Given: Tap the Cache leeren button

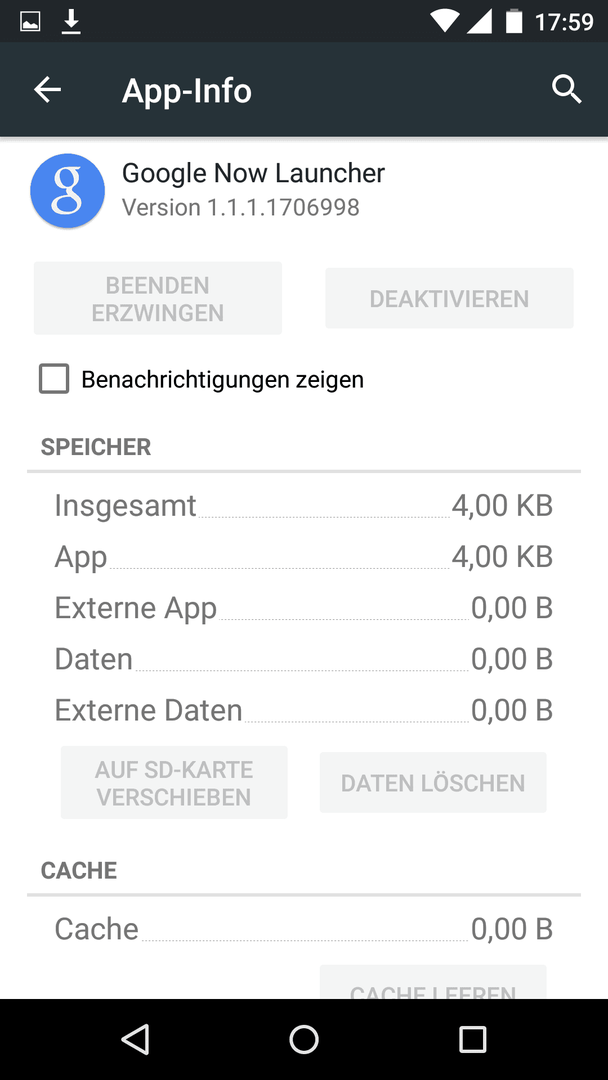Looking at the screenshot, I should pyautogui.click(x=433, y=984).
